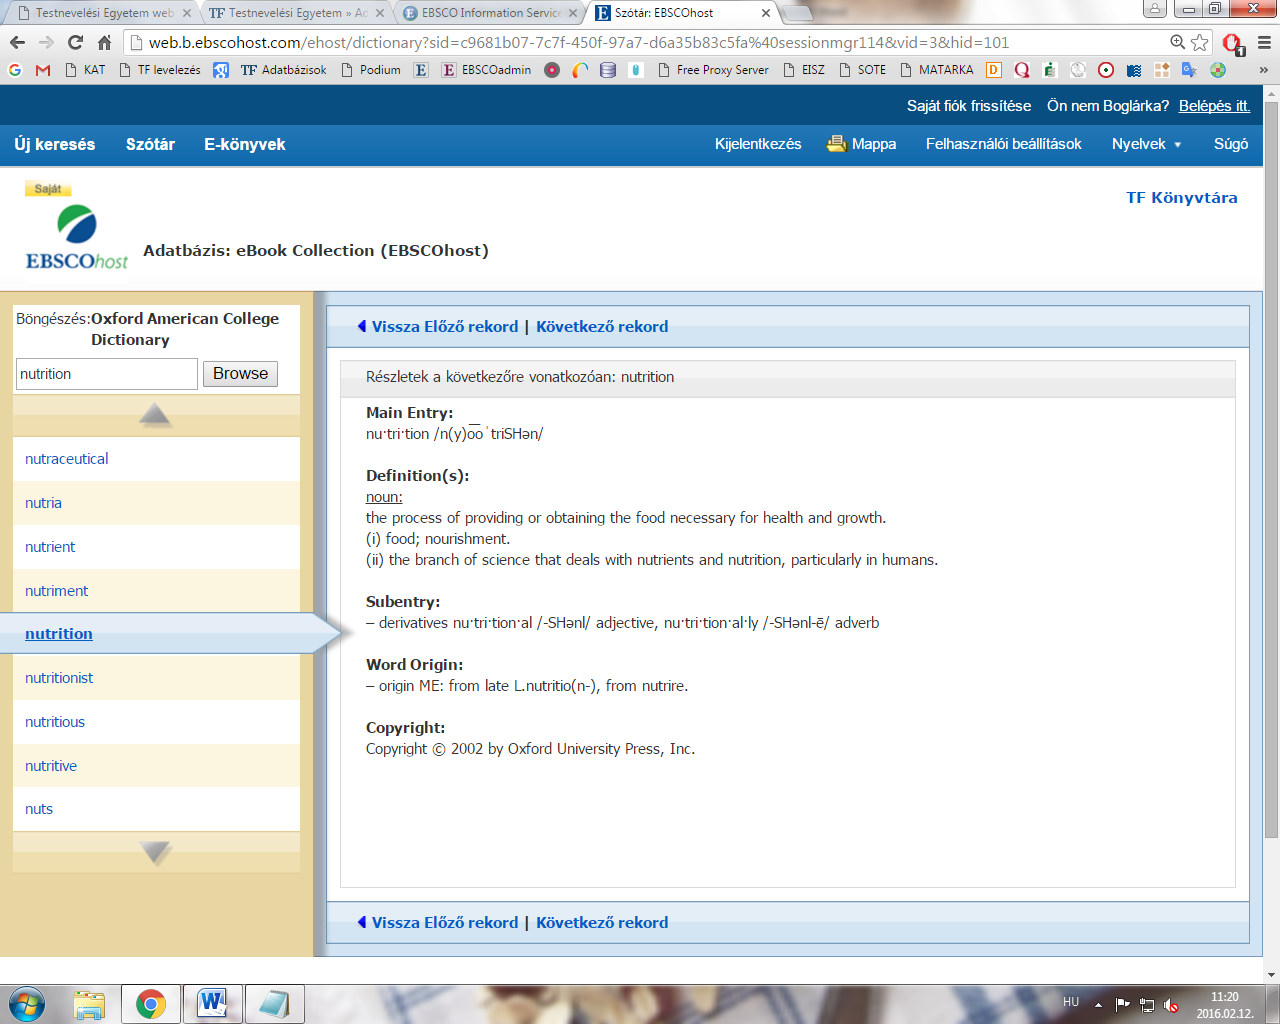
Task: Click the database cylinder bookmark icon
Action: coord(608,70)
